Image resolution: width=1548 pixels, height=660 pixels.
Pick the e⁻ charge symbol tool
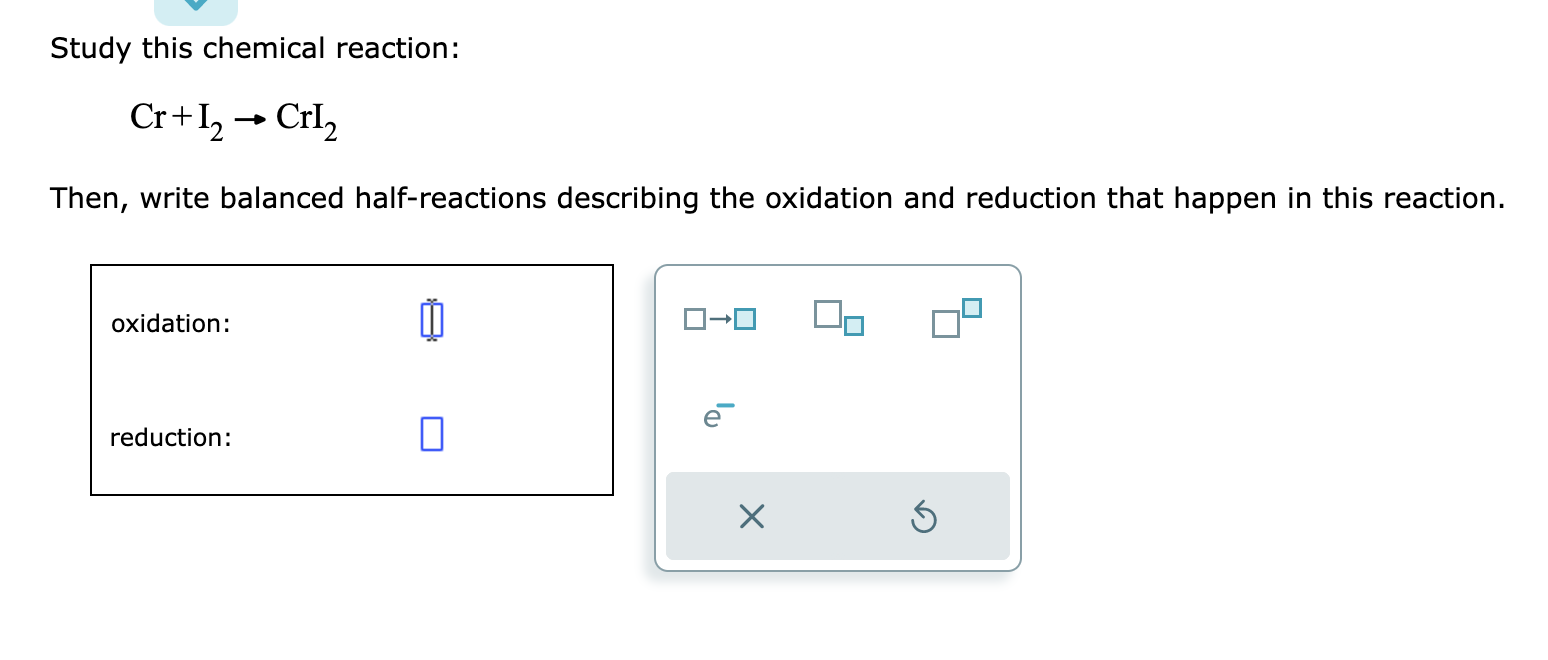coord(715,415)
